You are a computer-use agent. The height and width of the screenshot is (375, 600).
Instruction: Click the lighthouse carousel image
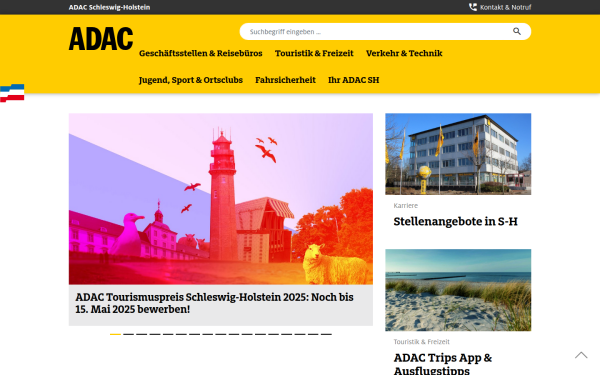click(221, 199)
